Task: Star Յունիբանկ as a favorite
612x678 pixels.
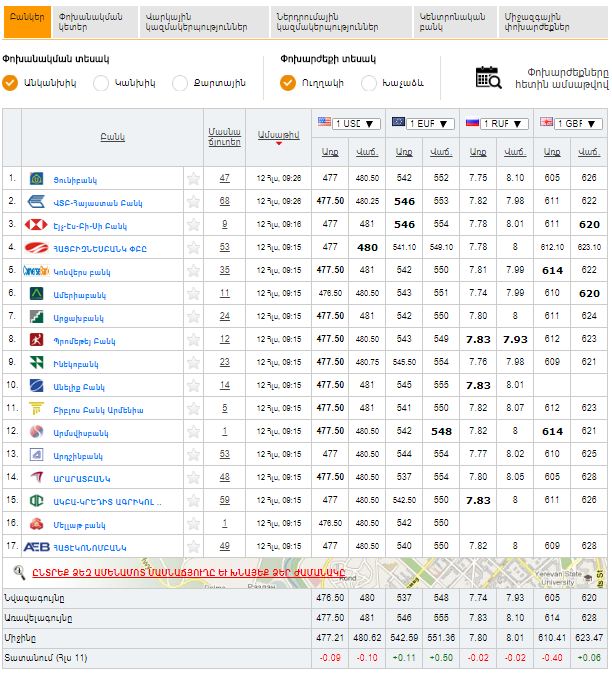Action: [193, 178]
